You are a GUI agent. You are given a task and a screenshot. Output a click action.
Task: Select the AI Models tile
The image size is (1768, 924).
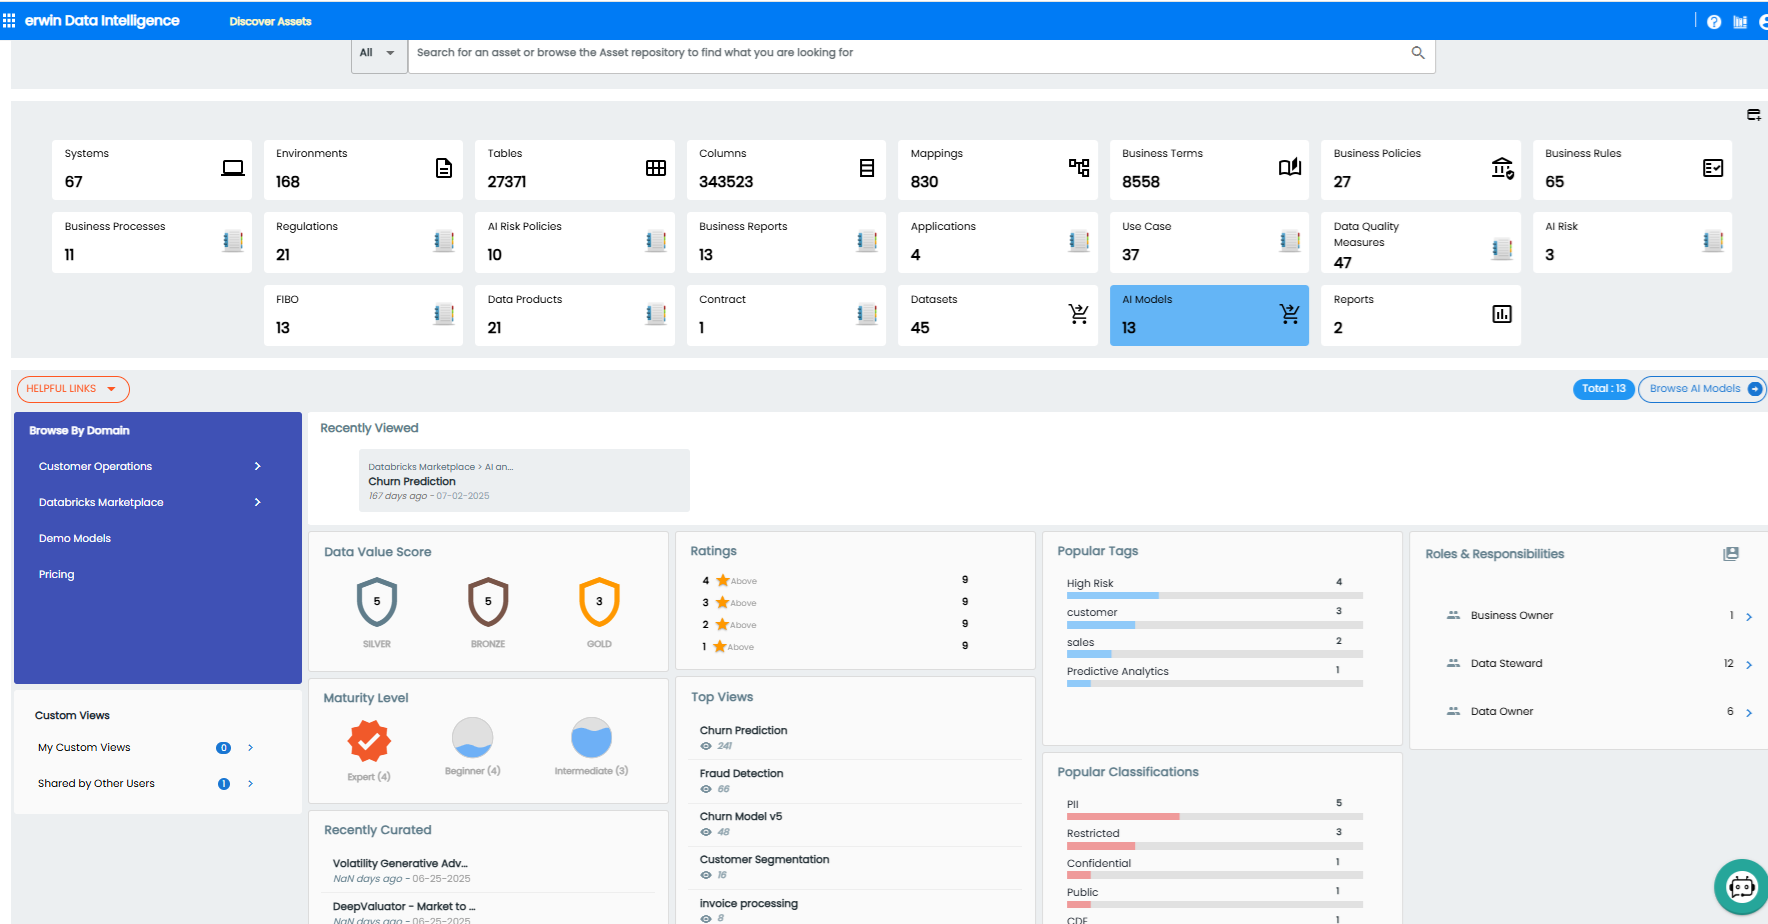(x=1209, y=315)
